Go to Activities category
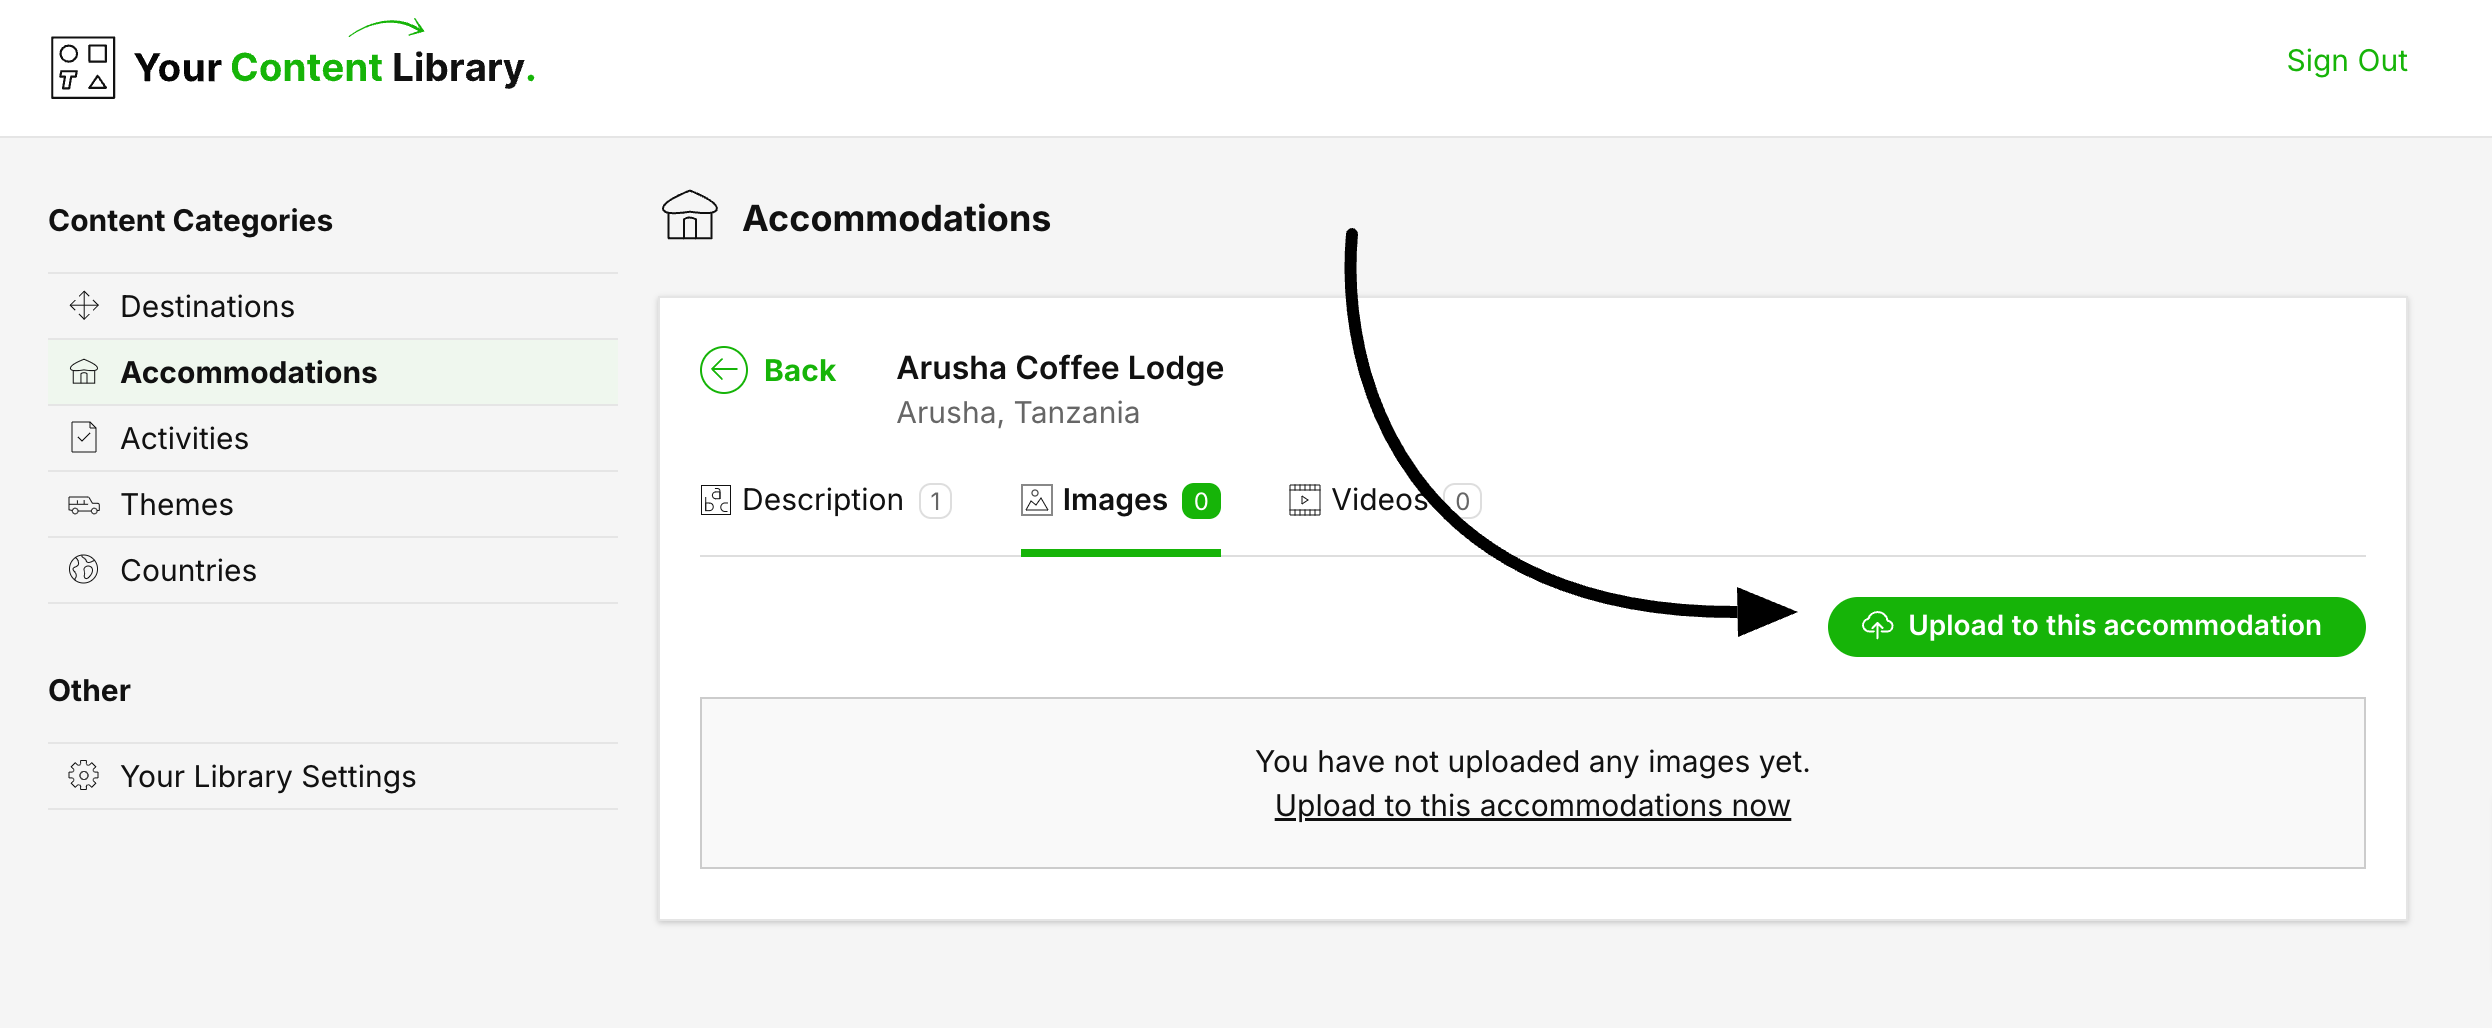 tap(185, 438)
